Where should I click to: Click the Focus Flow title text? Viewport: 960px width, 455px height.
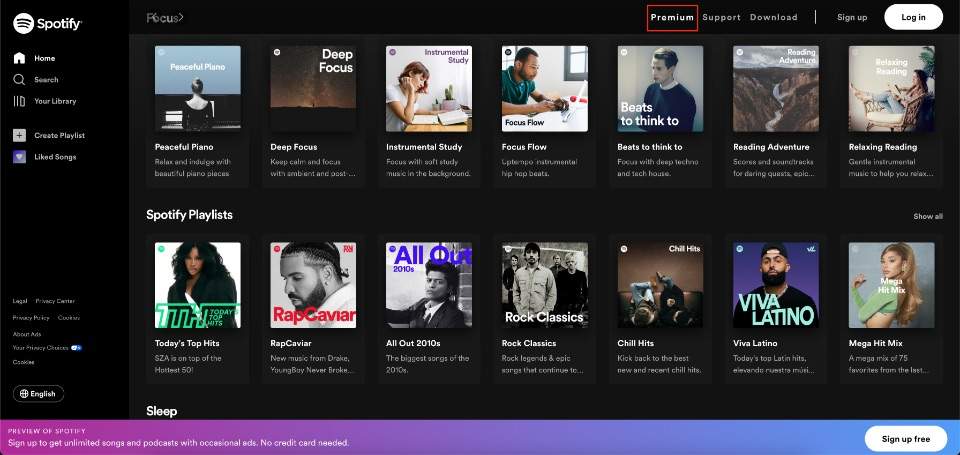(525, 147)
